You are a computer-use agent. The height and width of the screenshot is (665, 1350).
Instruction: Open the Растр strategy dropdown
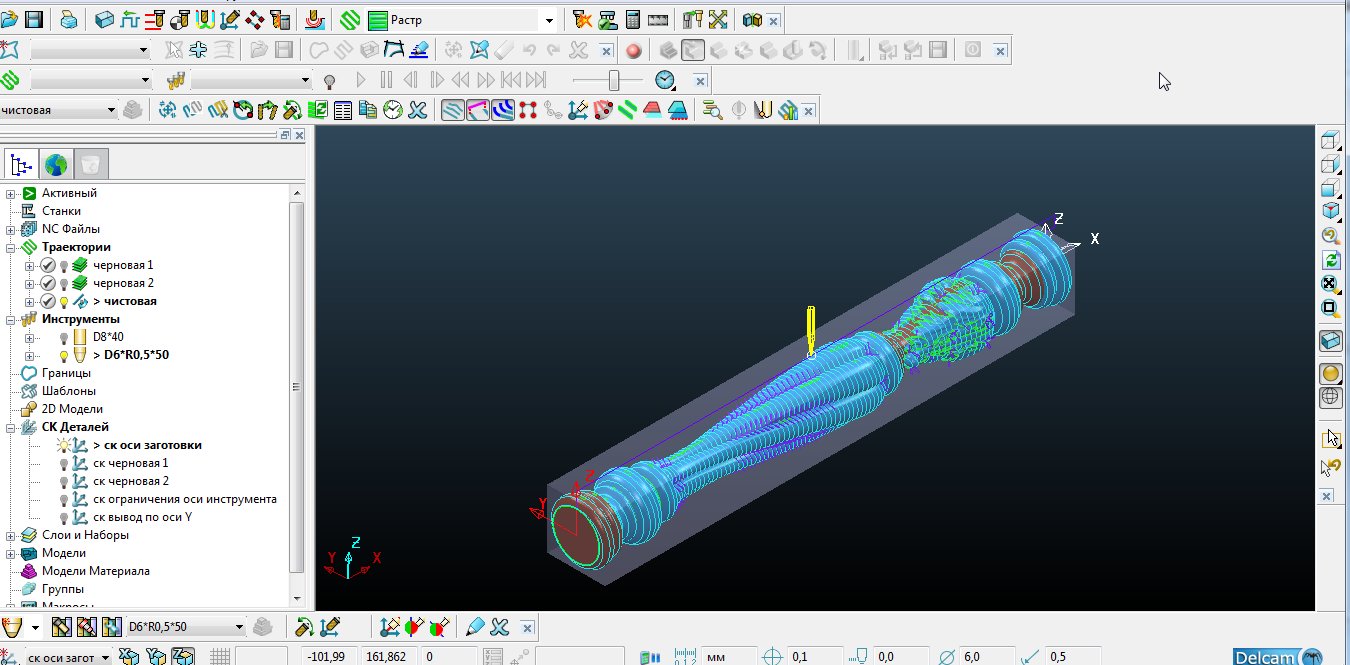tap(549, 20)
